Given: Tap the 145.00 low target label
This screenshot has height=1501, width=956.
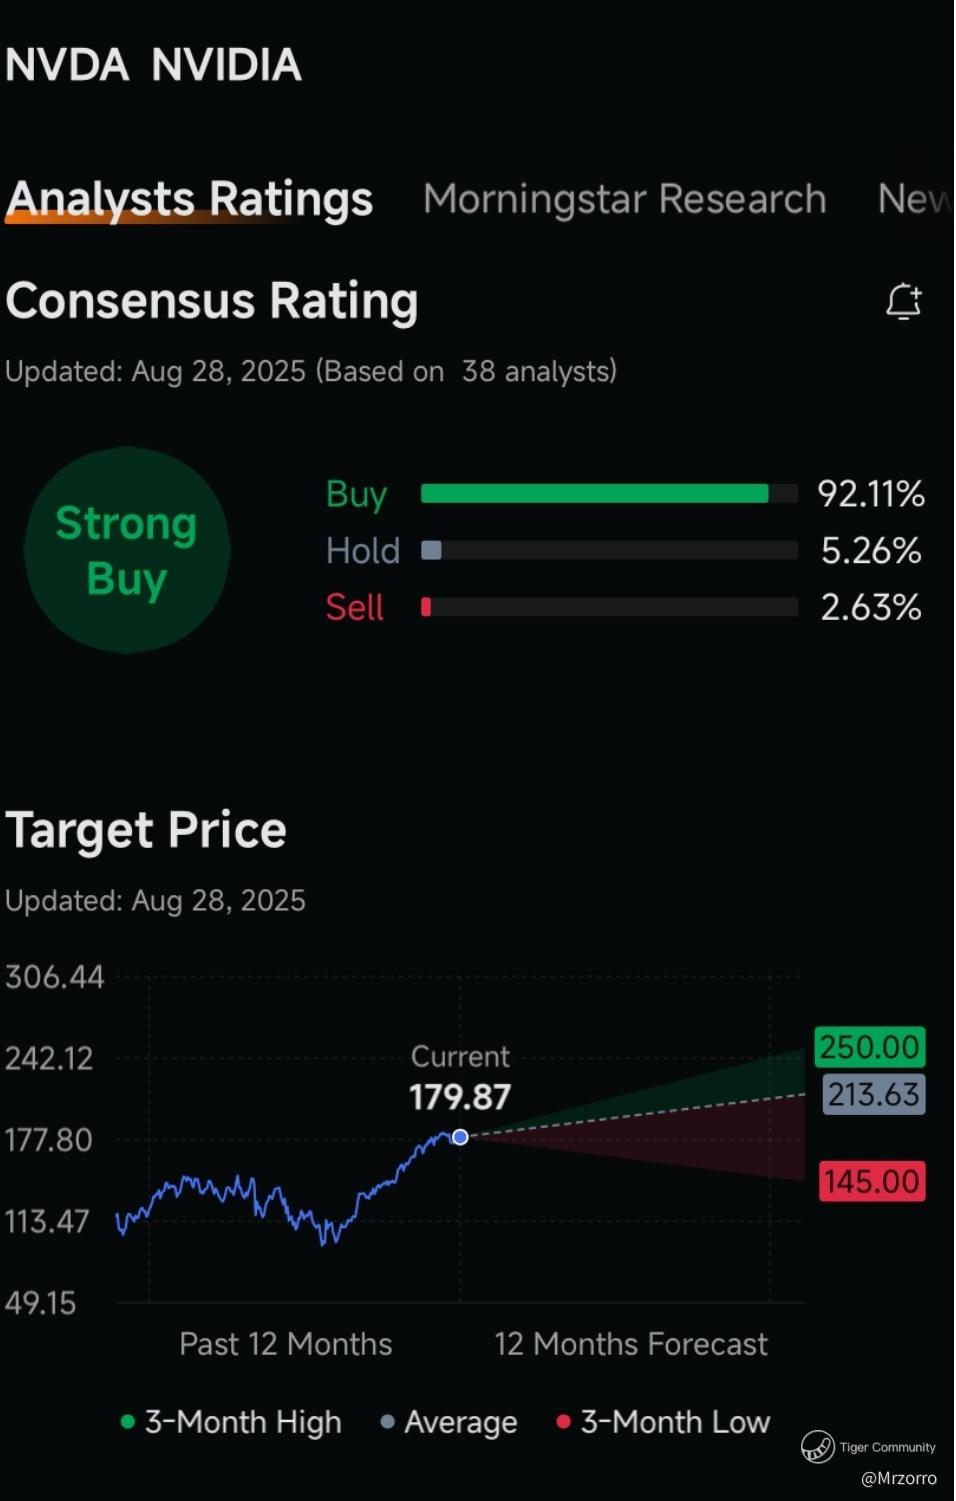Looking at the screenshot, I should tap(871, 1181).
